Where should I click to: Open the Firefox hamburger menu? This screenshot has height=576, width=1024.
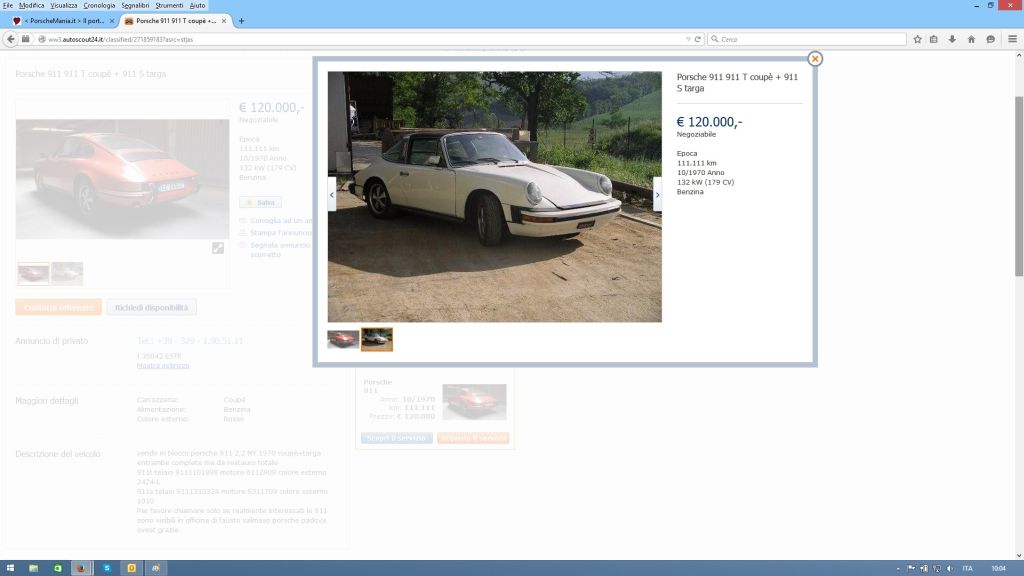1012,39
